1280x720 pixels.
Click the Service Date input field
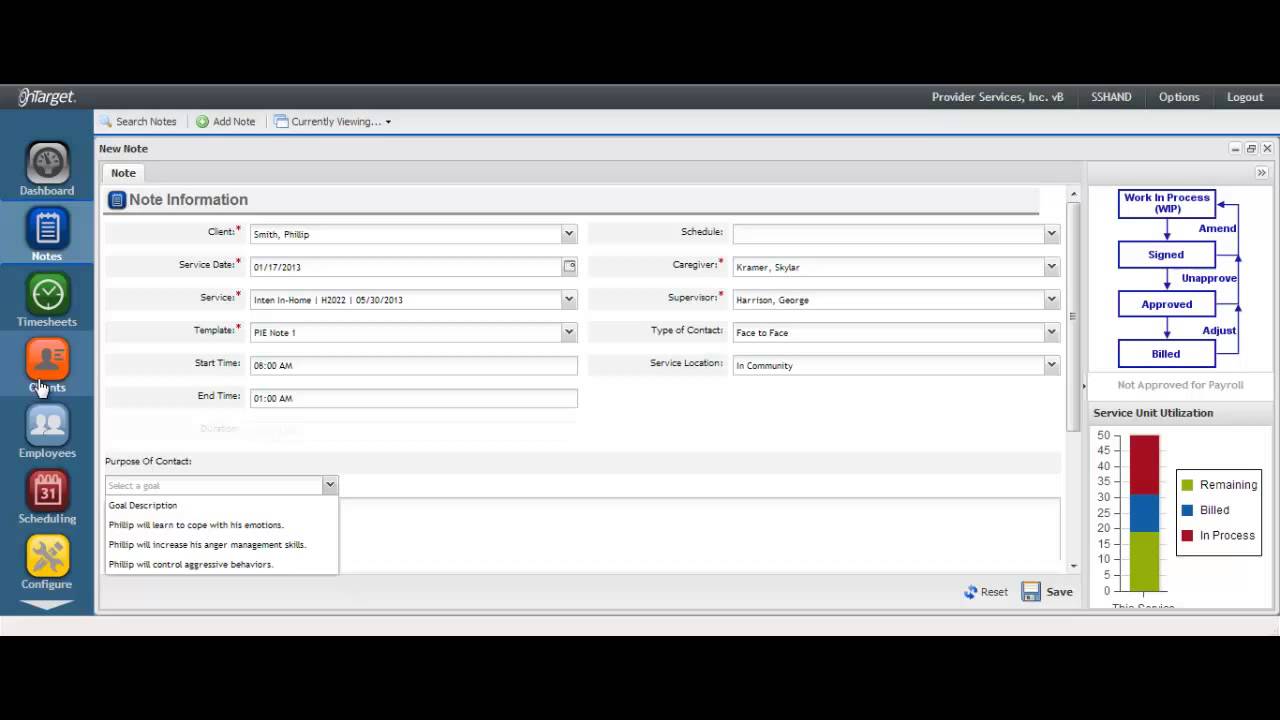406,267
